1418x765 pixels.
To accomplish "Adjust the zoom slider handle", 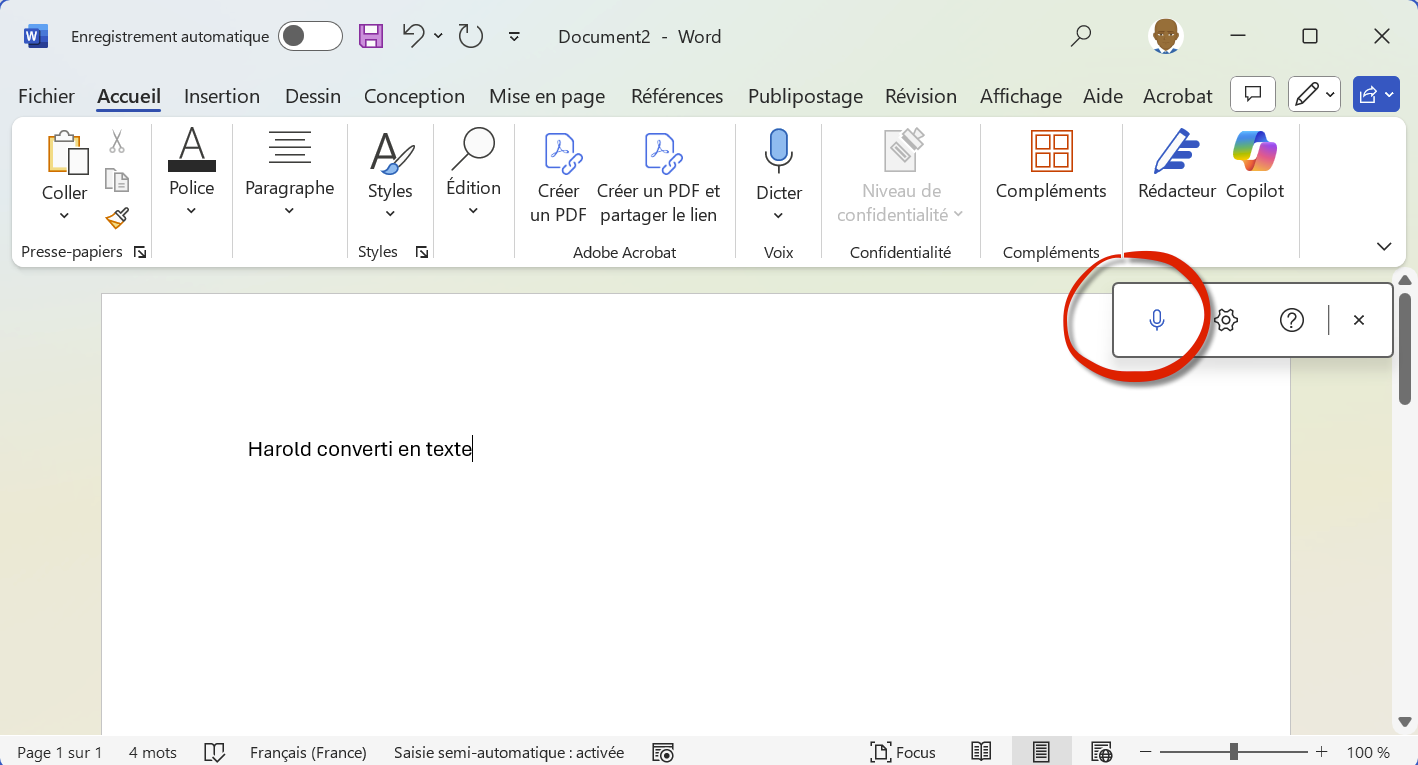I will [x=1234, y=752].
